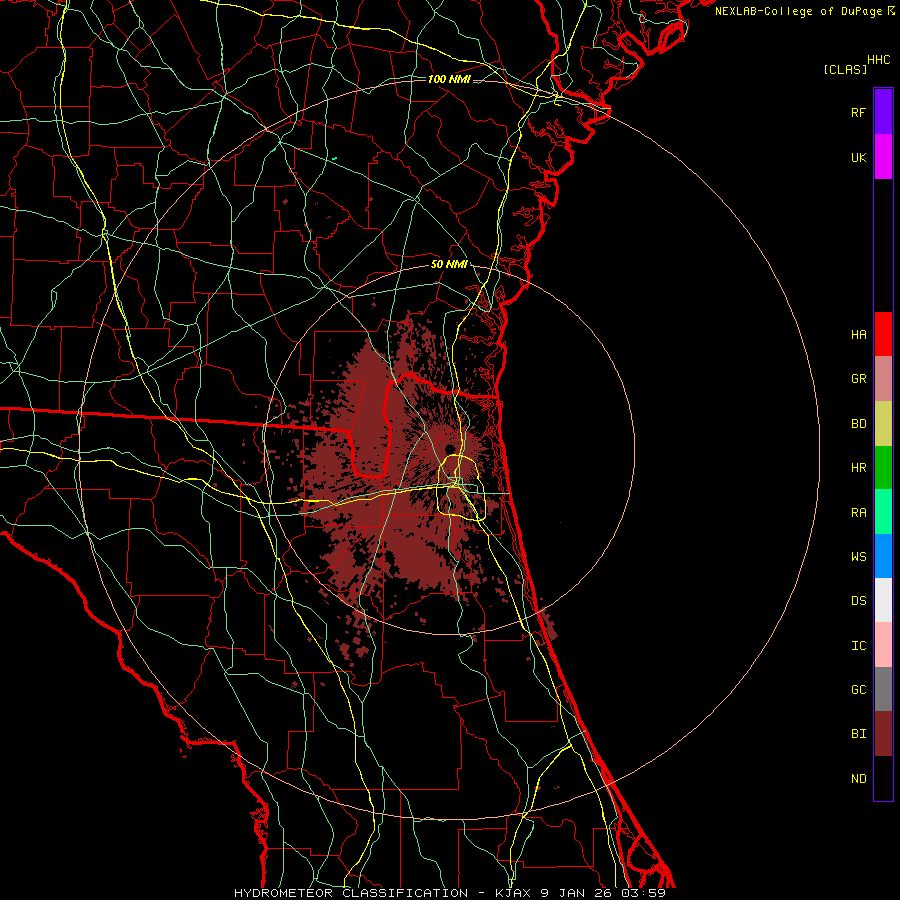This screenshot has height=900, width=900.
Task: Click the IC legend label
Action: coord(858,646)
